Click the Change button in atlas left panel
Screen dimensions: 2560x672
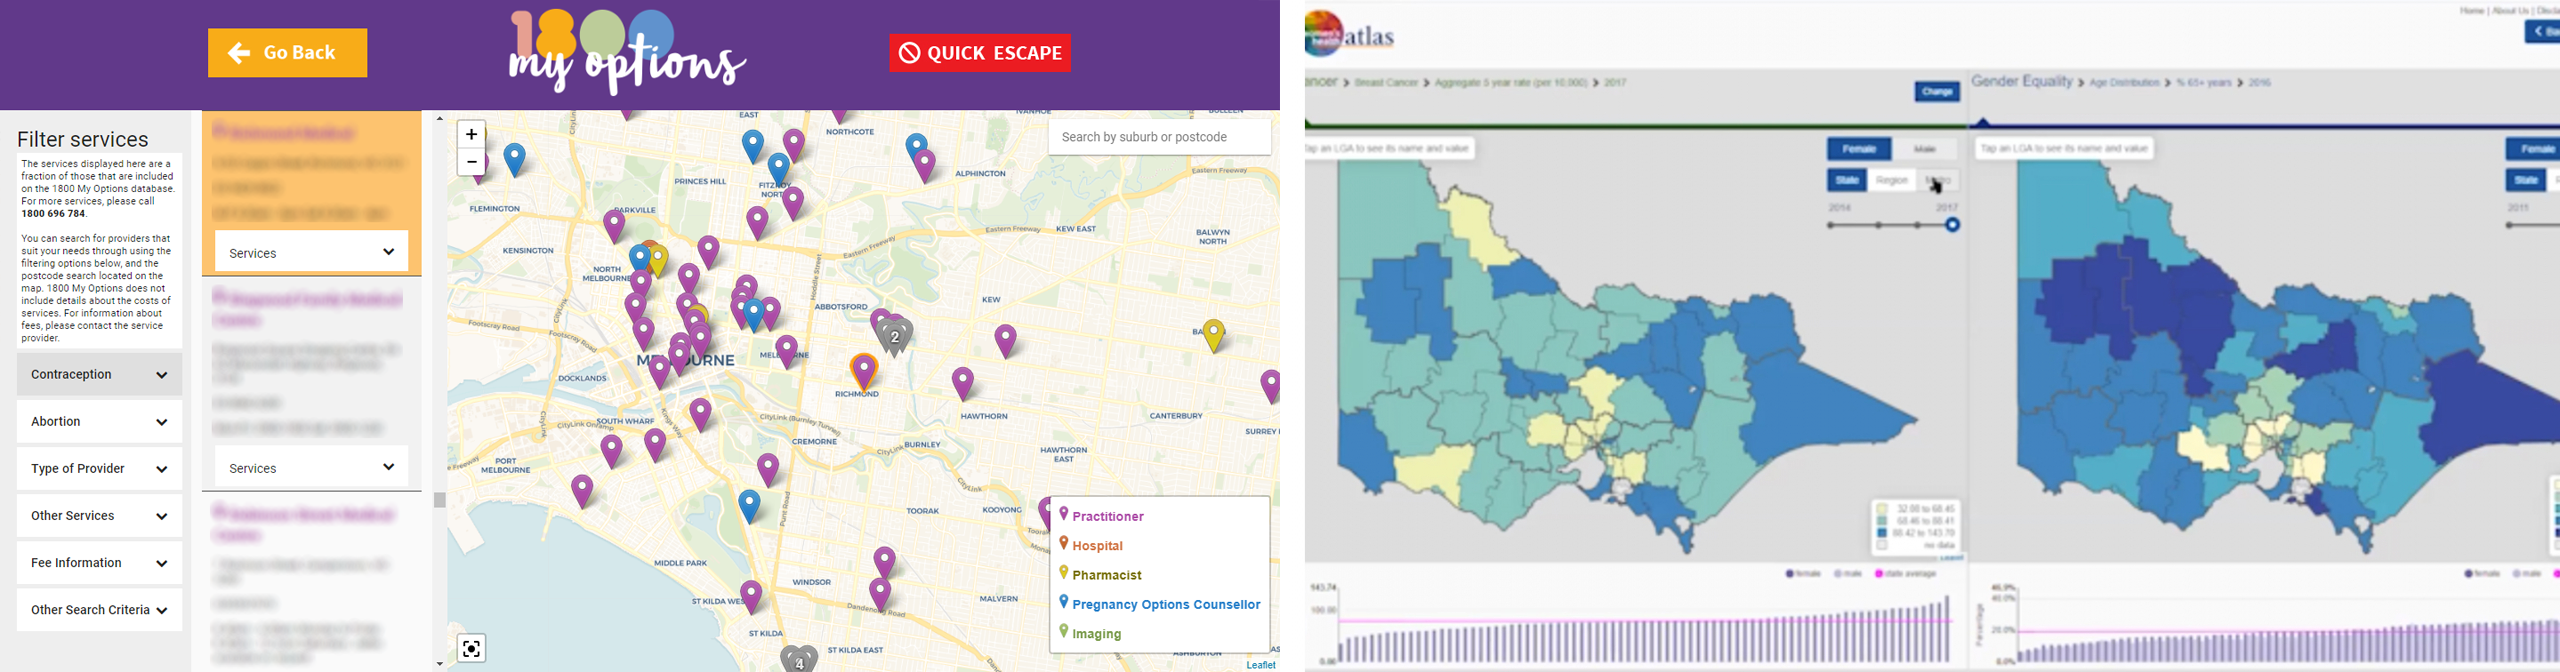tap(1937, 92)
